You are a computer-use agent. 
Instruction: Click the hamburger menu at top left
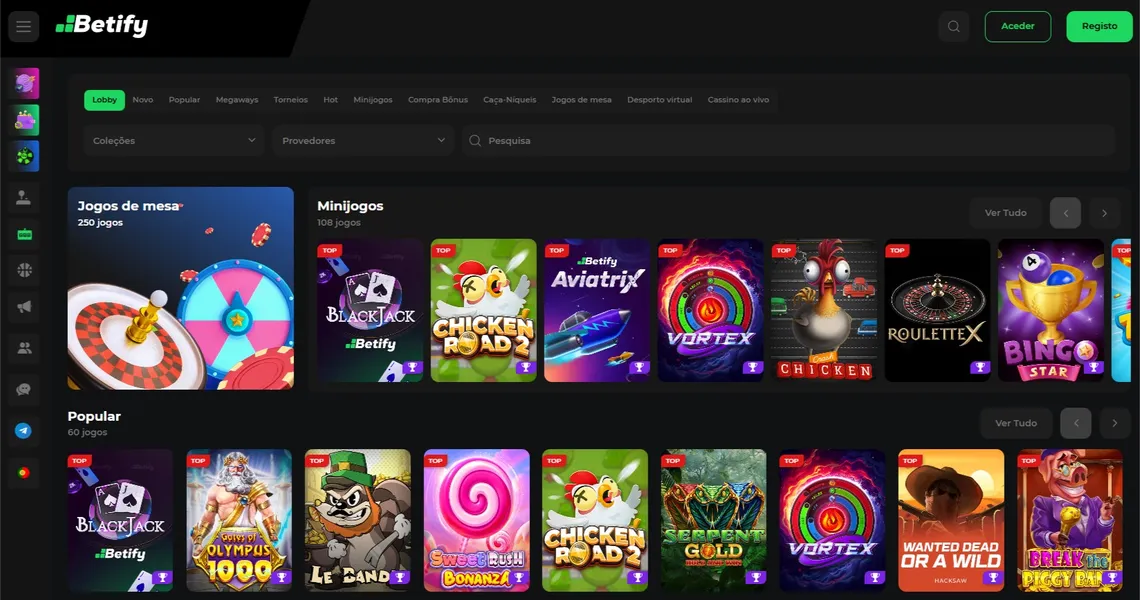[x=23, y=26]
